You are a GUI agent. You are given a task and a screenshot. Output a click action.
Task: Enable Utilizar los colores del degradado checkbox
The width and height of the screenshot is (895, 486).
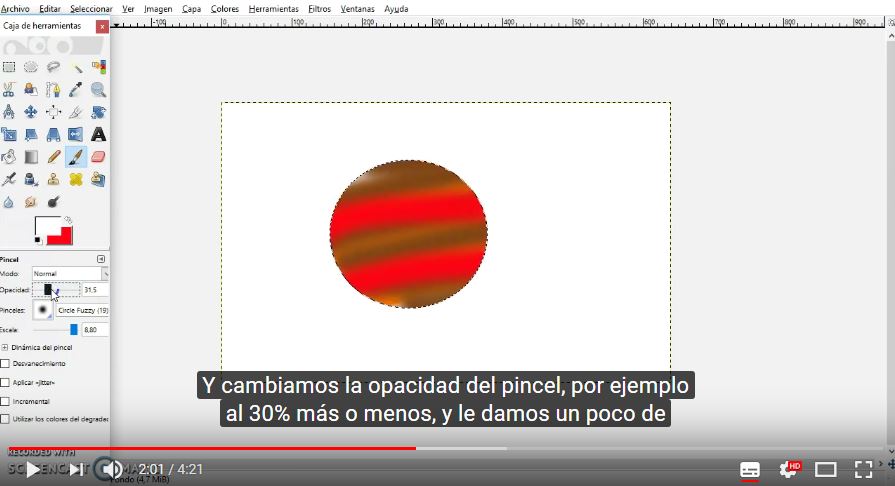tap(5, 419)
